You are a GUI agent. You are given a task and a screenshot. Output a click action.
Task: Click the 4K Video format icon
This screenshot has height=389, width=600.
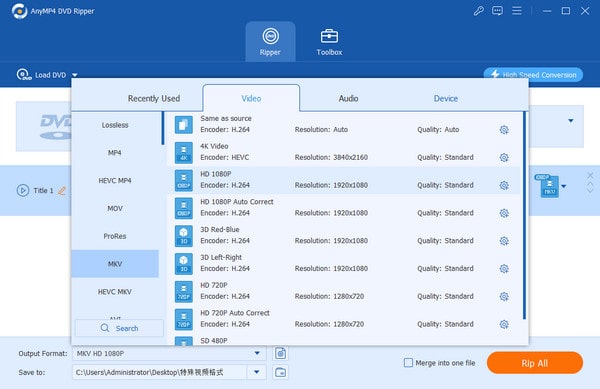[x=184, y=153]
